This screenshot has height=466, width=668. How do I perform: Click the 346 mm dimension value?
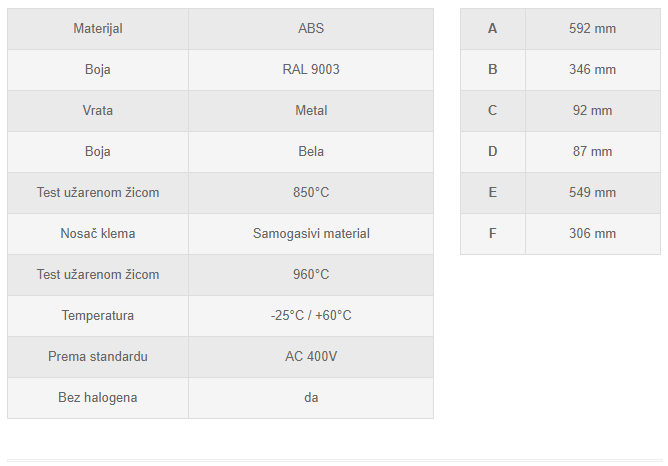593,70
